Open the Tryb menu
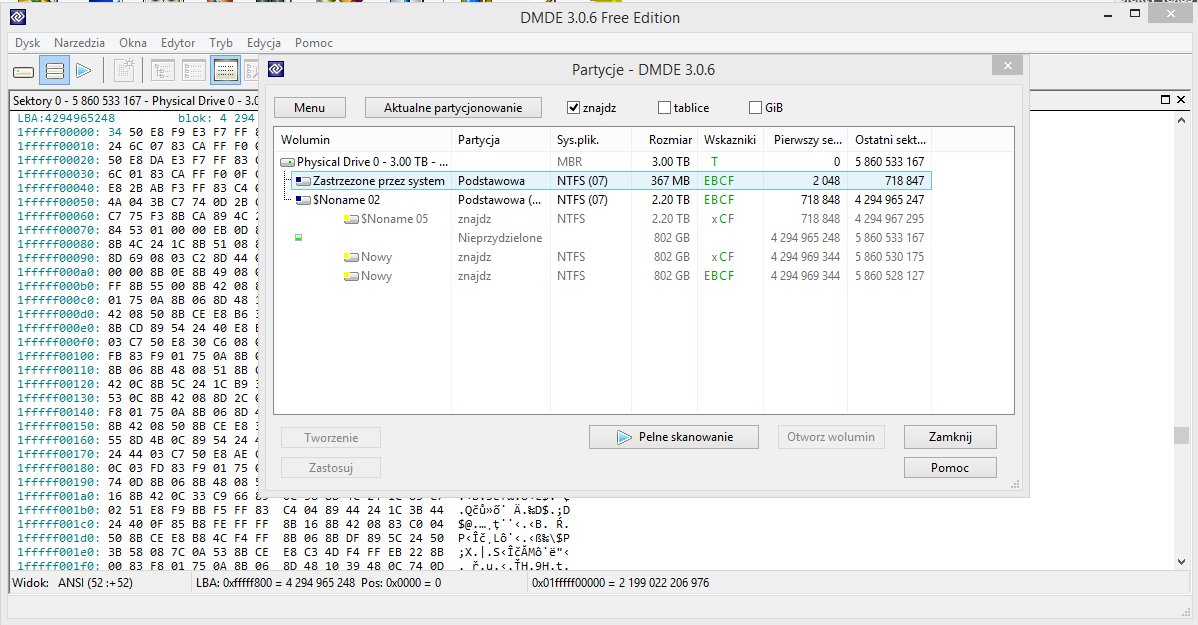 (x=221, y=43)
